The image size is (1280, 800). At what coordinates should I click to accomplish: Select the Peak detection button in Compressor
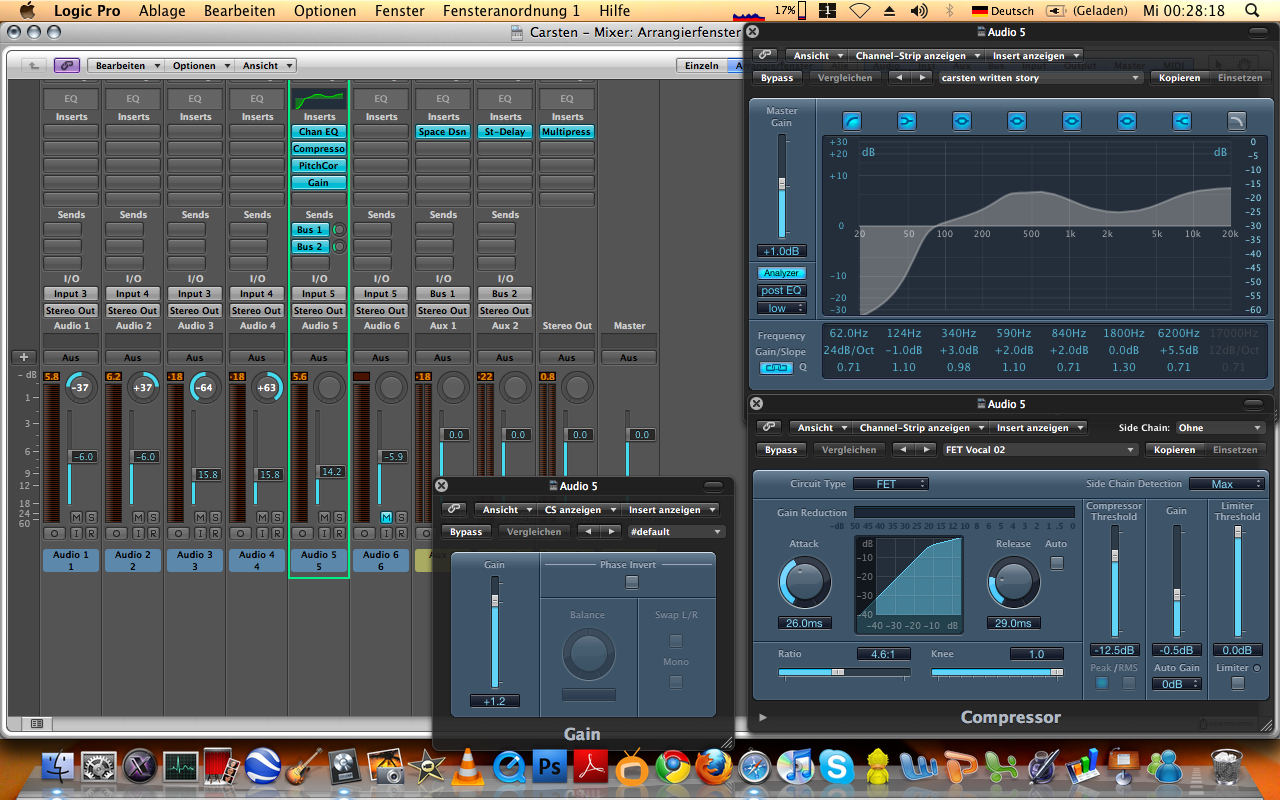[1102, 684]
